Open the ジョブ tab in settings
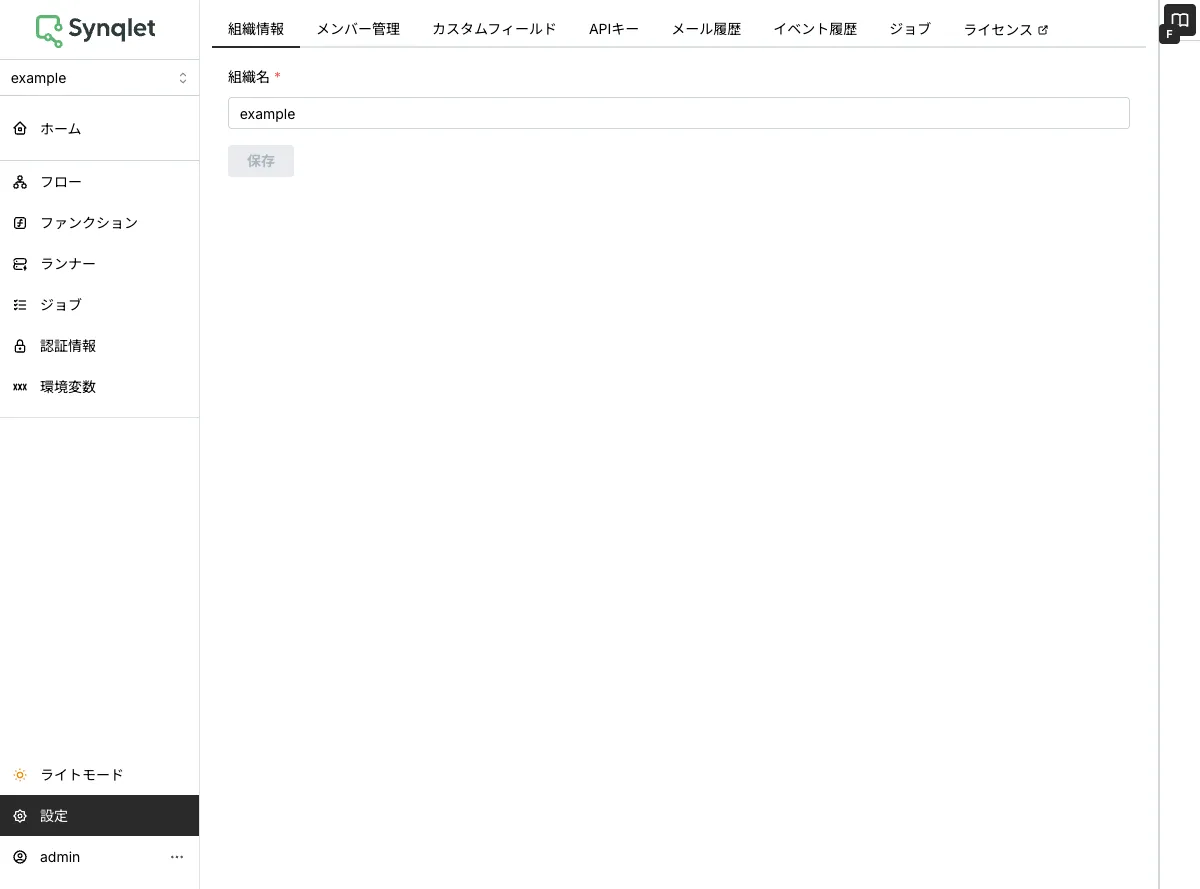Viewport: 1200px width, 889px height. click(x=910, y=29)
